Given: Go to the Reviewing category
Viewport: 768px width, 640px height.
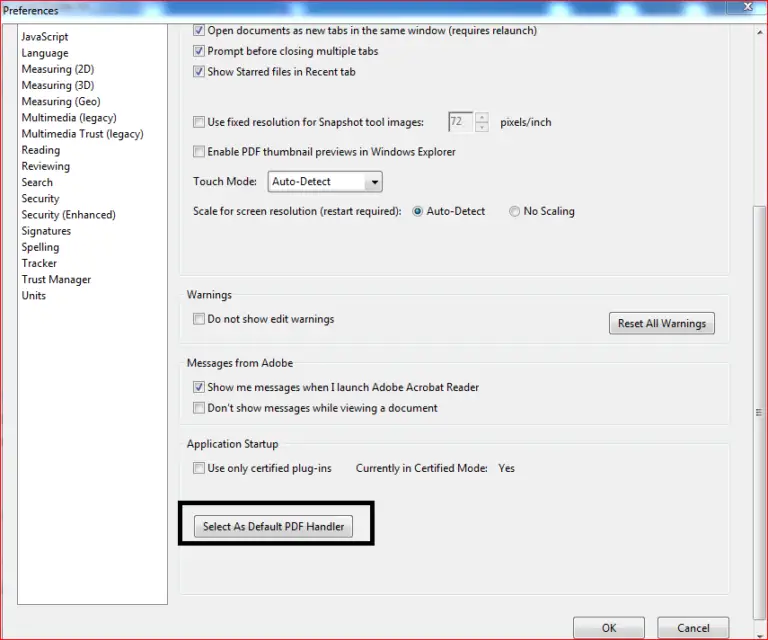Looking at the screenshot, I should [46, 166].
